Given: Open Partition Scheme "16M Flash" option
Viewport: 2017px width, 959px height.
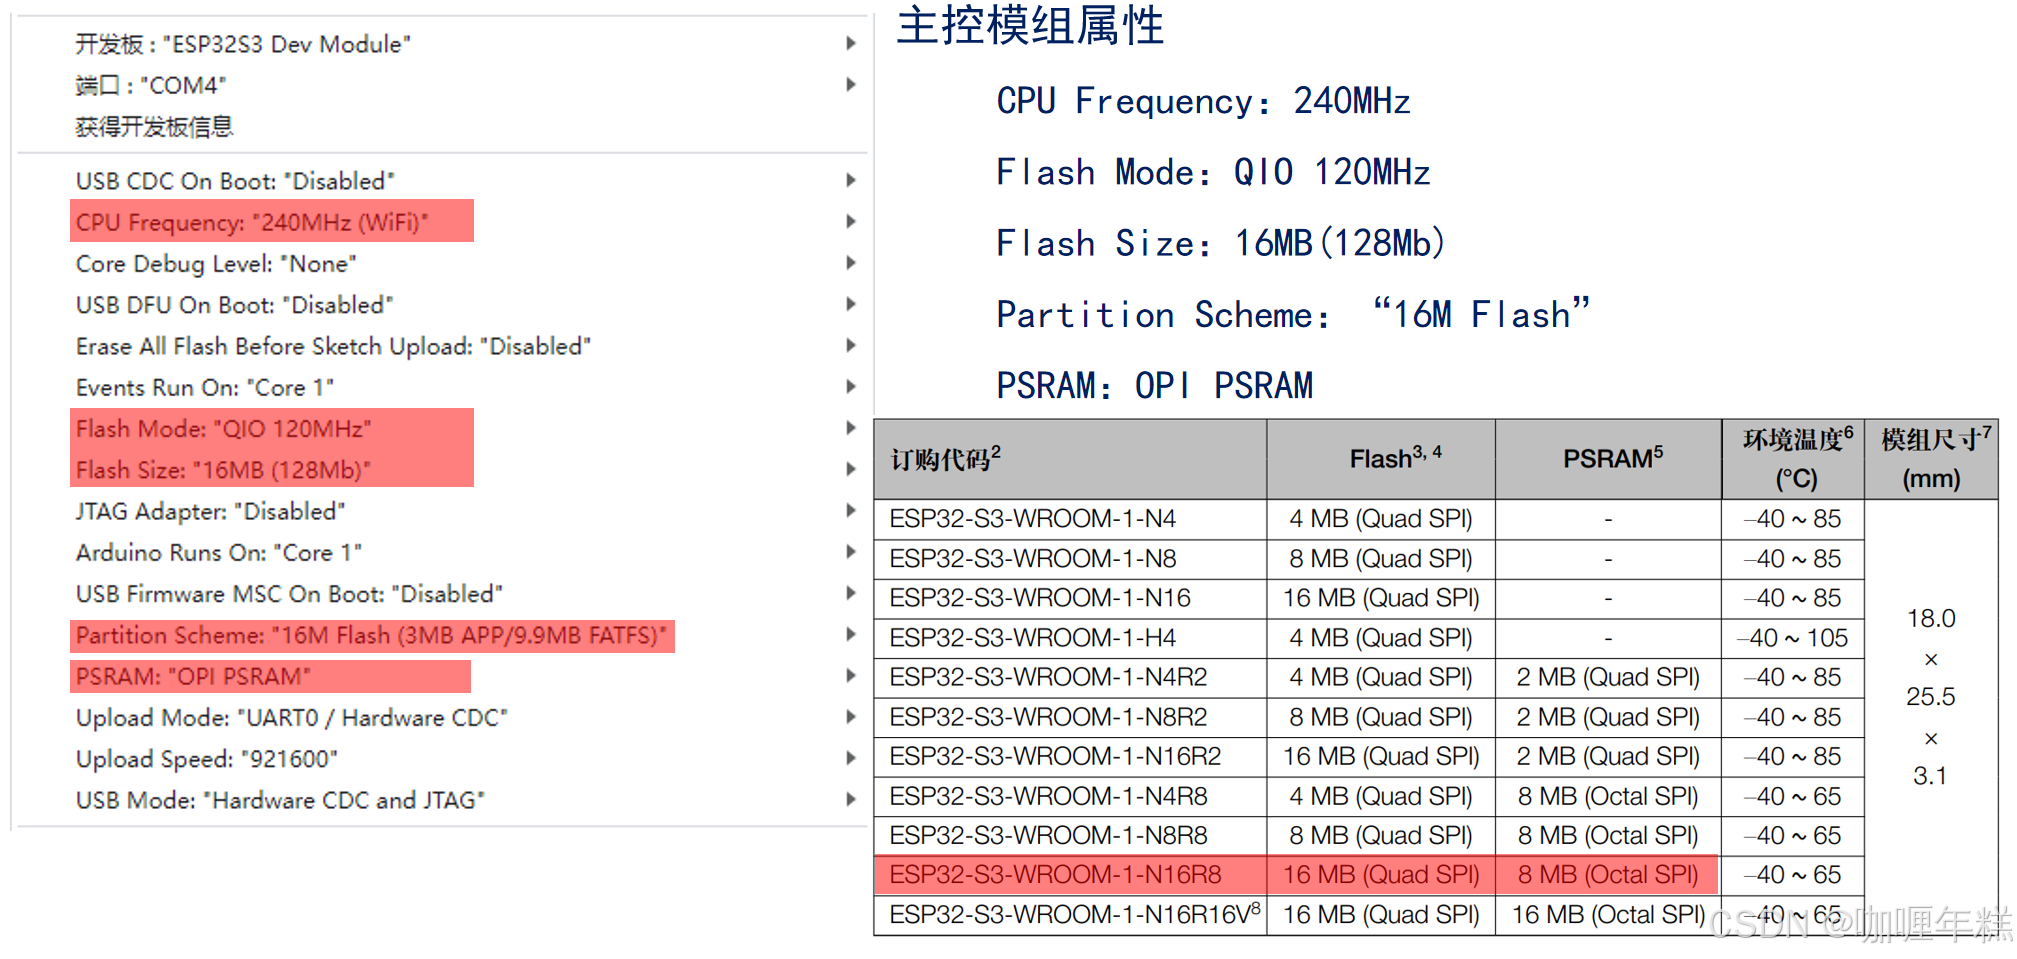Looking at the screenshot, I should click(440, 635).
